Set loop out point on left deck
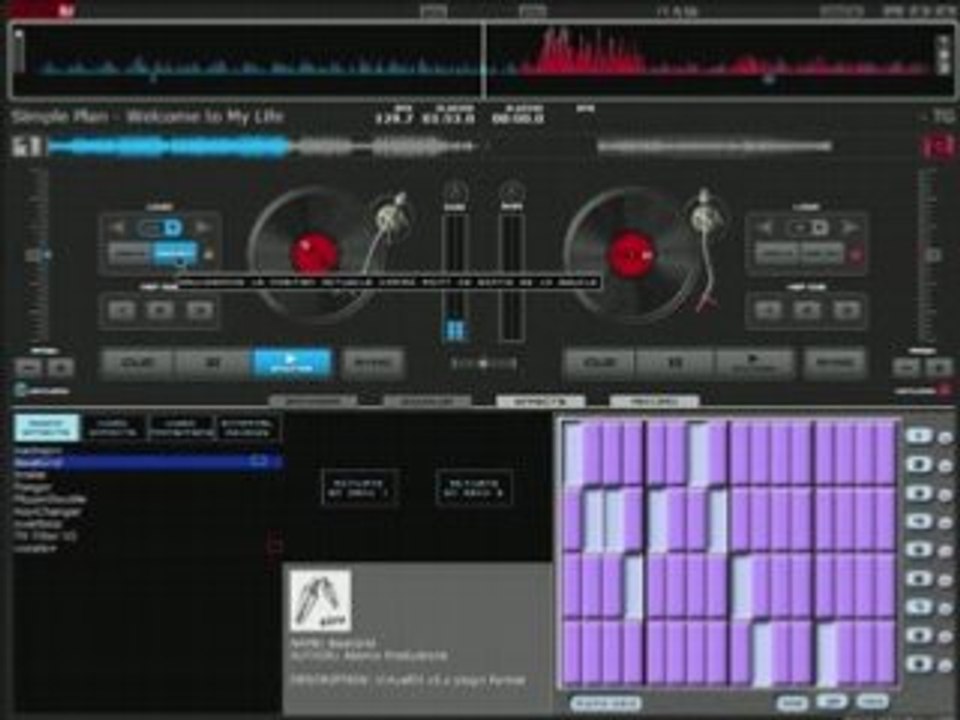Screen dimensions: 960x720 [176, 253]
